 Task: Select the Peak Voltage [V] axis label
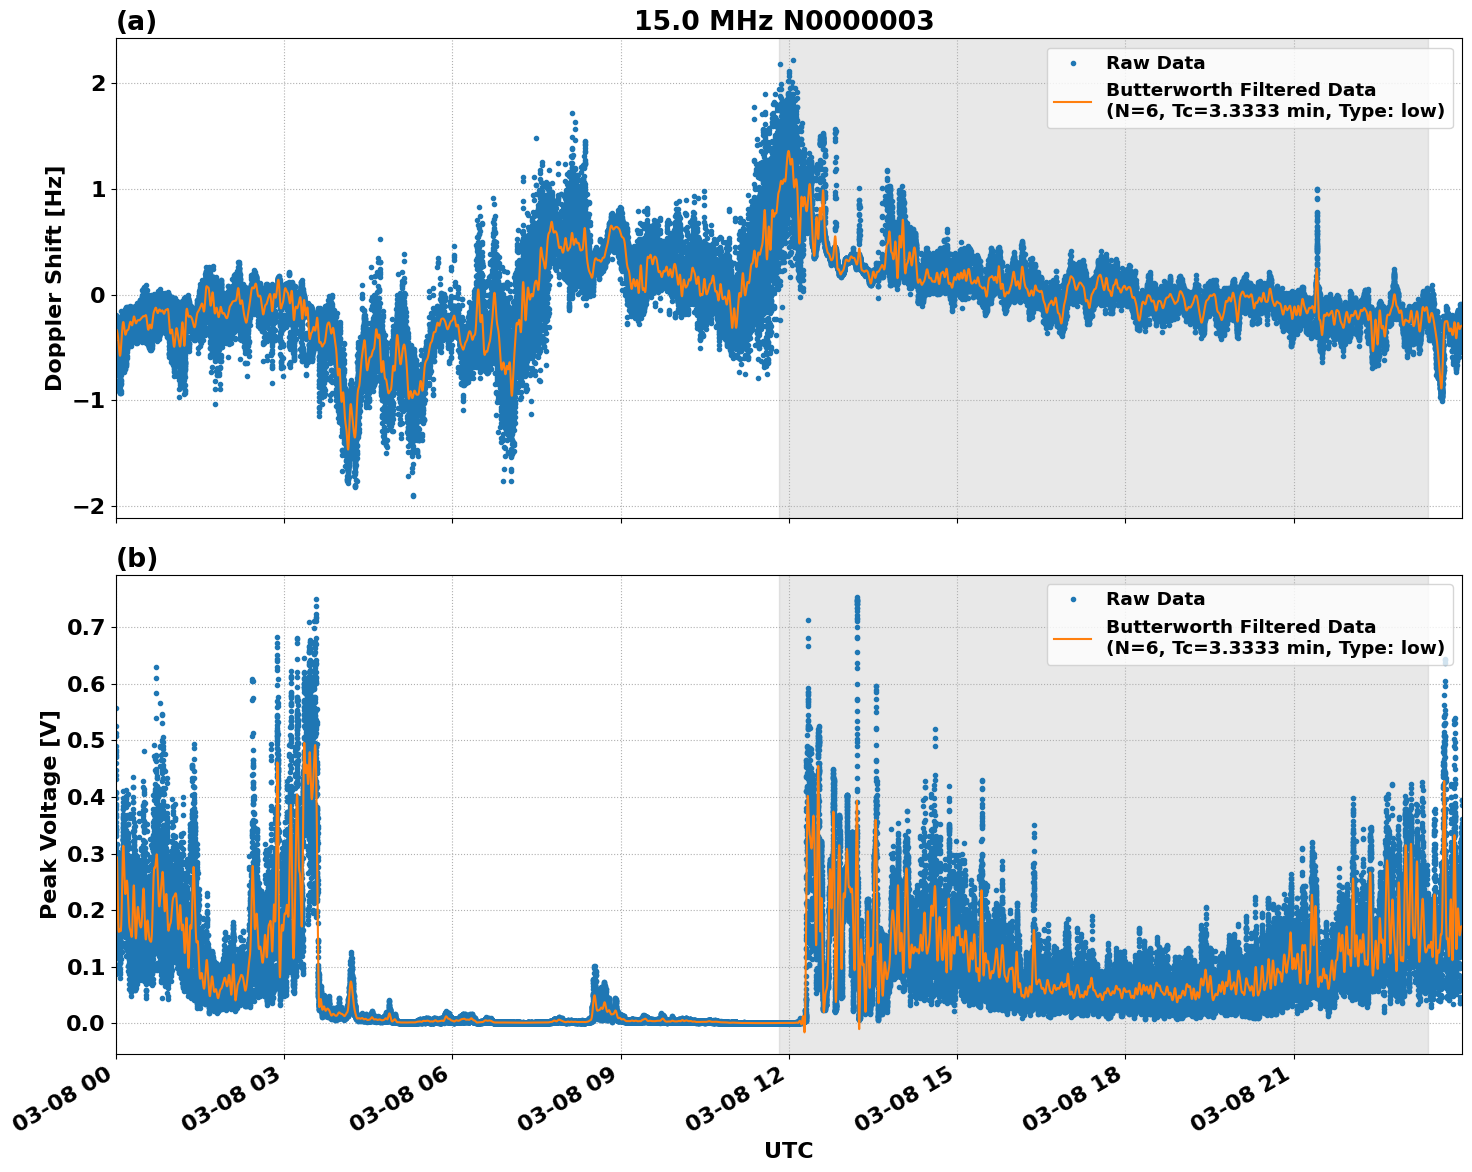coord(50,814)
